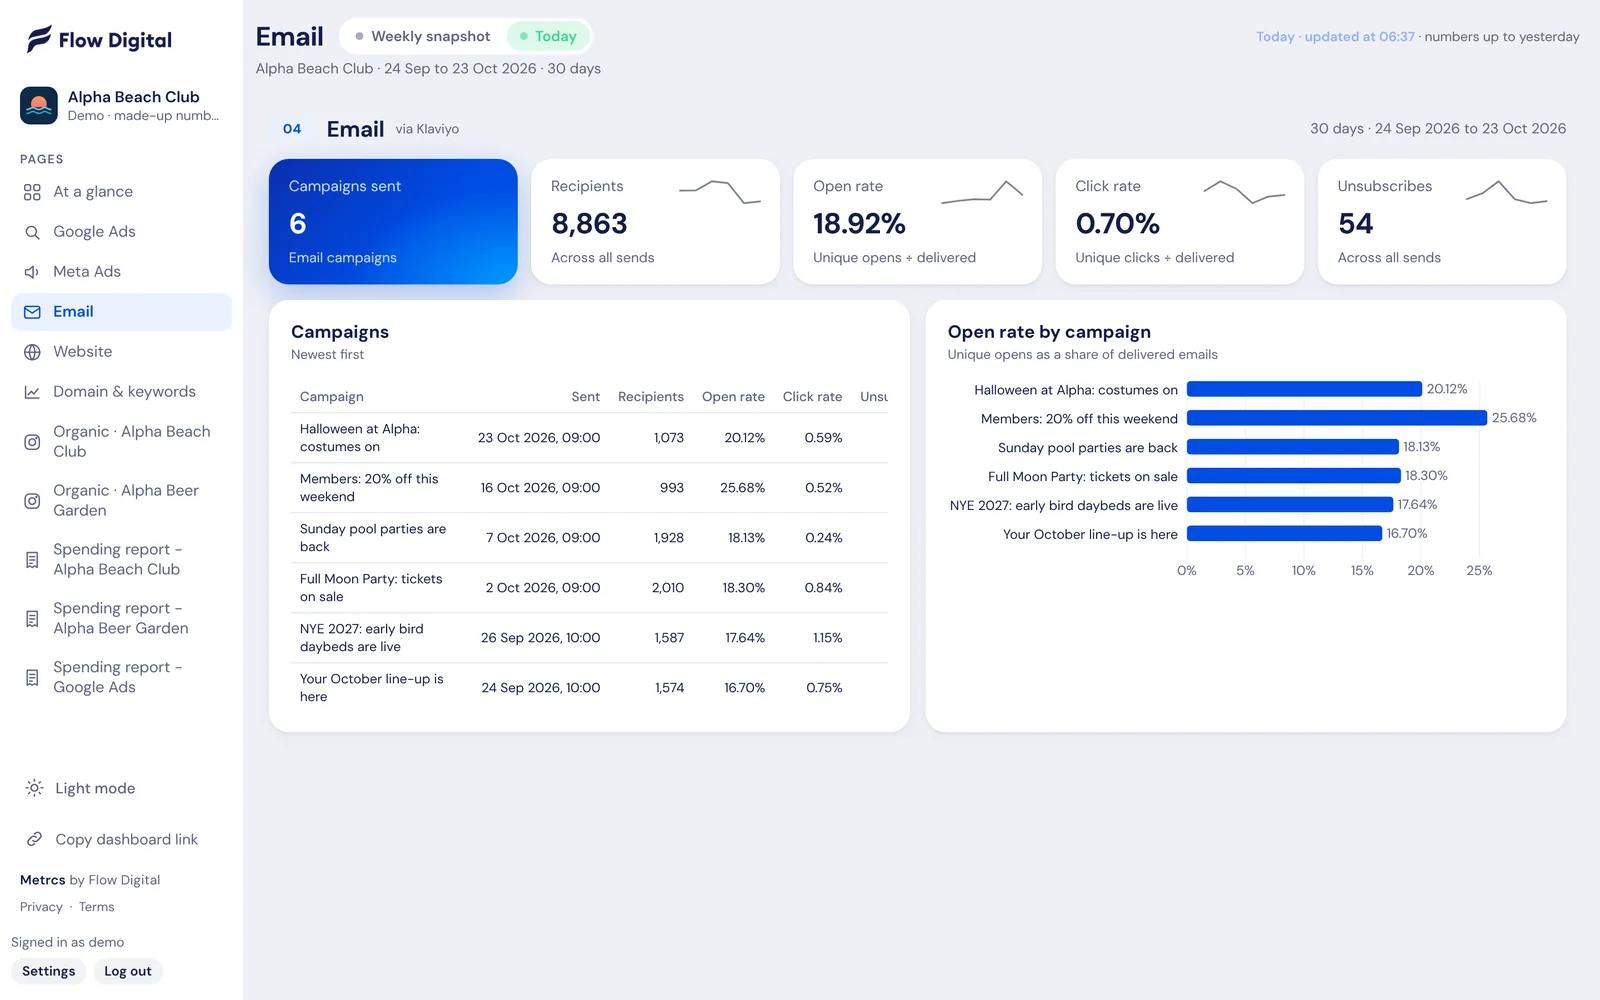The width and height of the screenshot is (1600, 1000).
Task: Click the chain link icon beside Copy dashboard link
Action: click(34, 839)
